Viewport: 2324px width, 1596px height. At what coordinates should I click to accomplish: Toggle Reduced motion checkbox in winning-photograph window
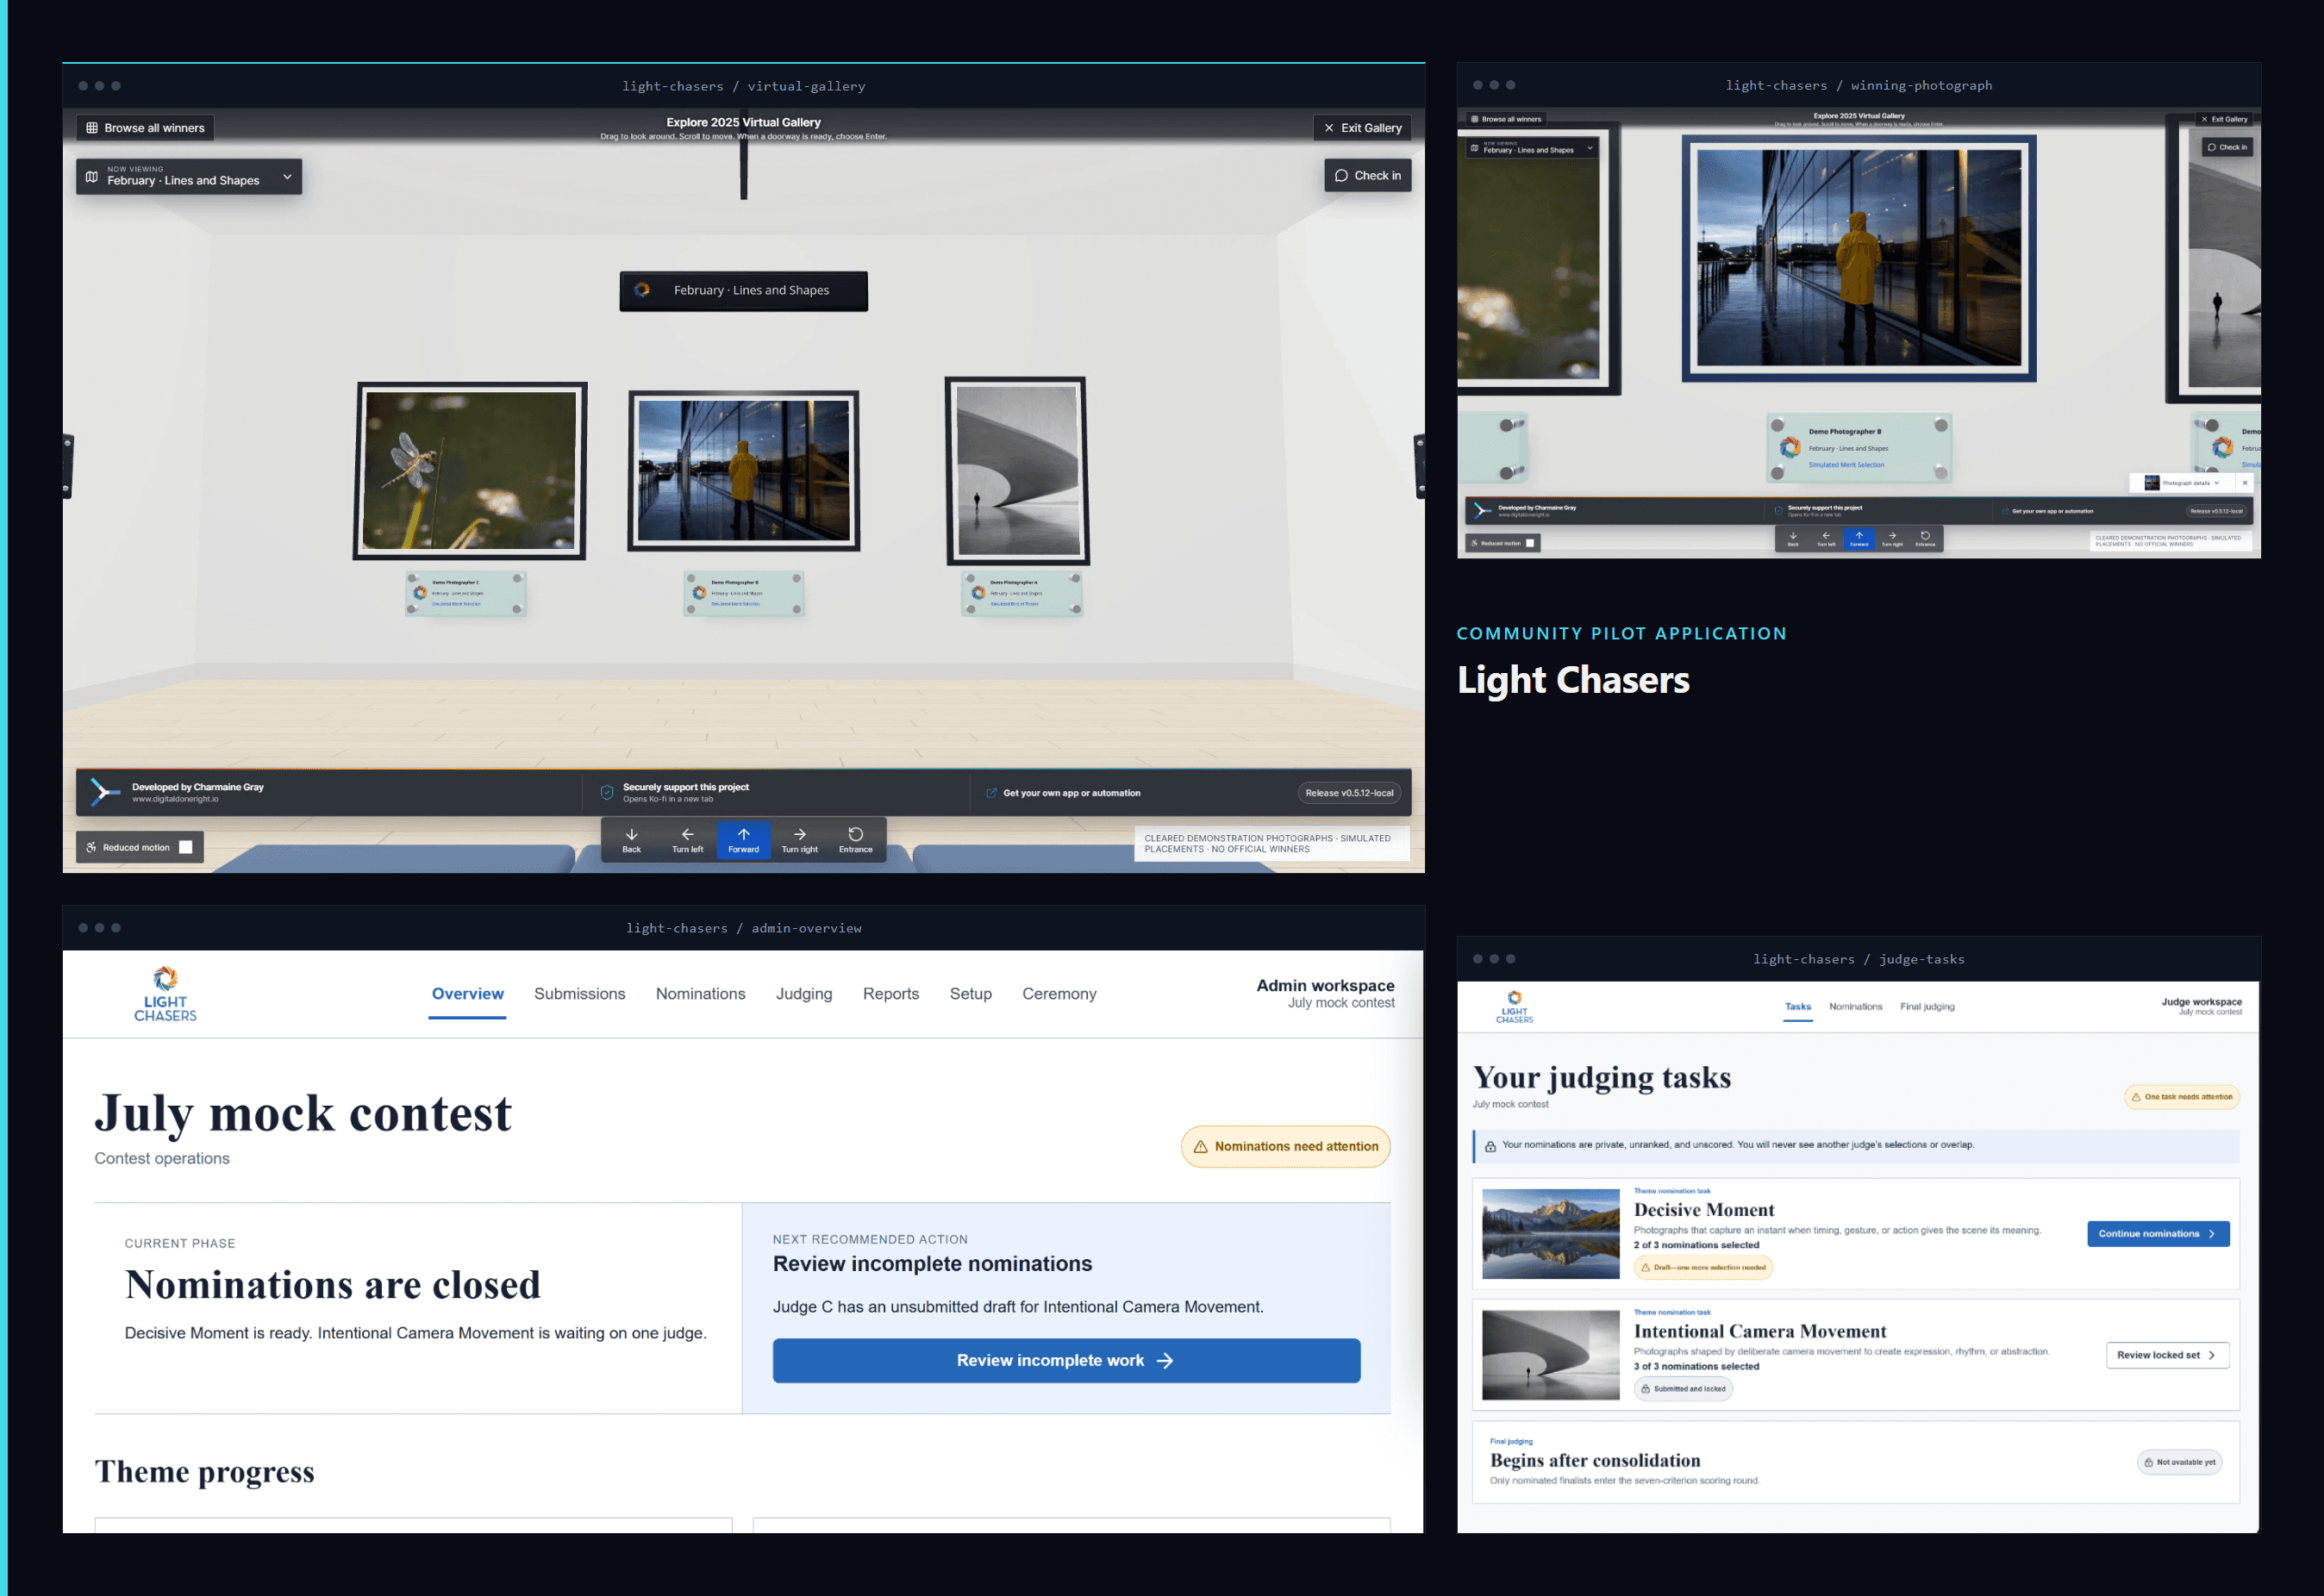[1530, 543]
